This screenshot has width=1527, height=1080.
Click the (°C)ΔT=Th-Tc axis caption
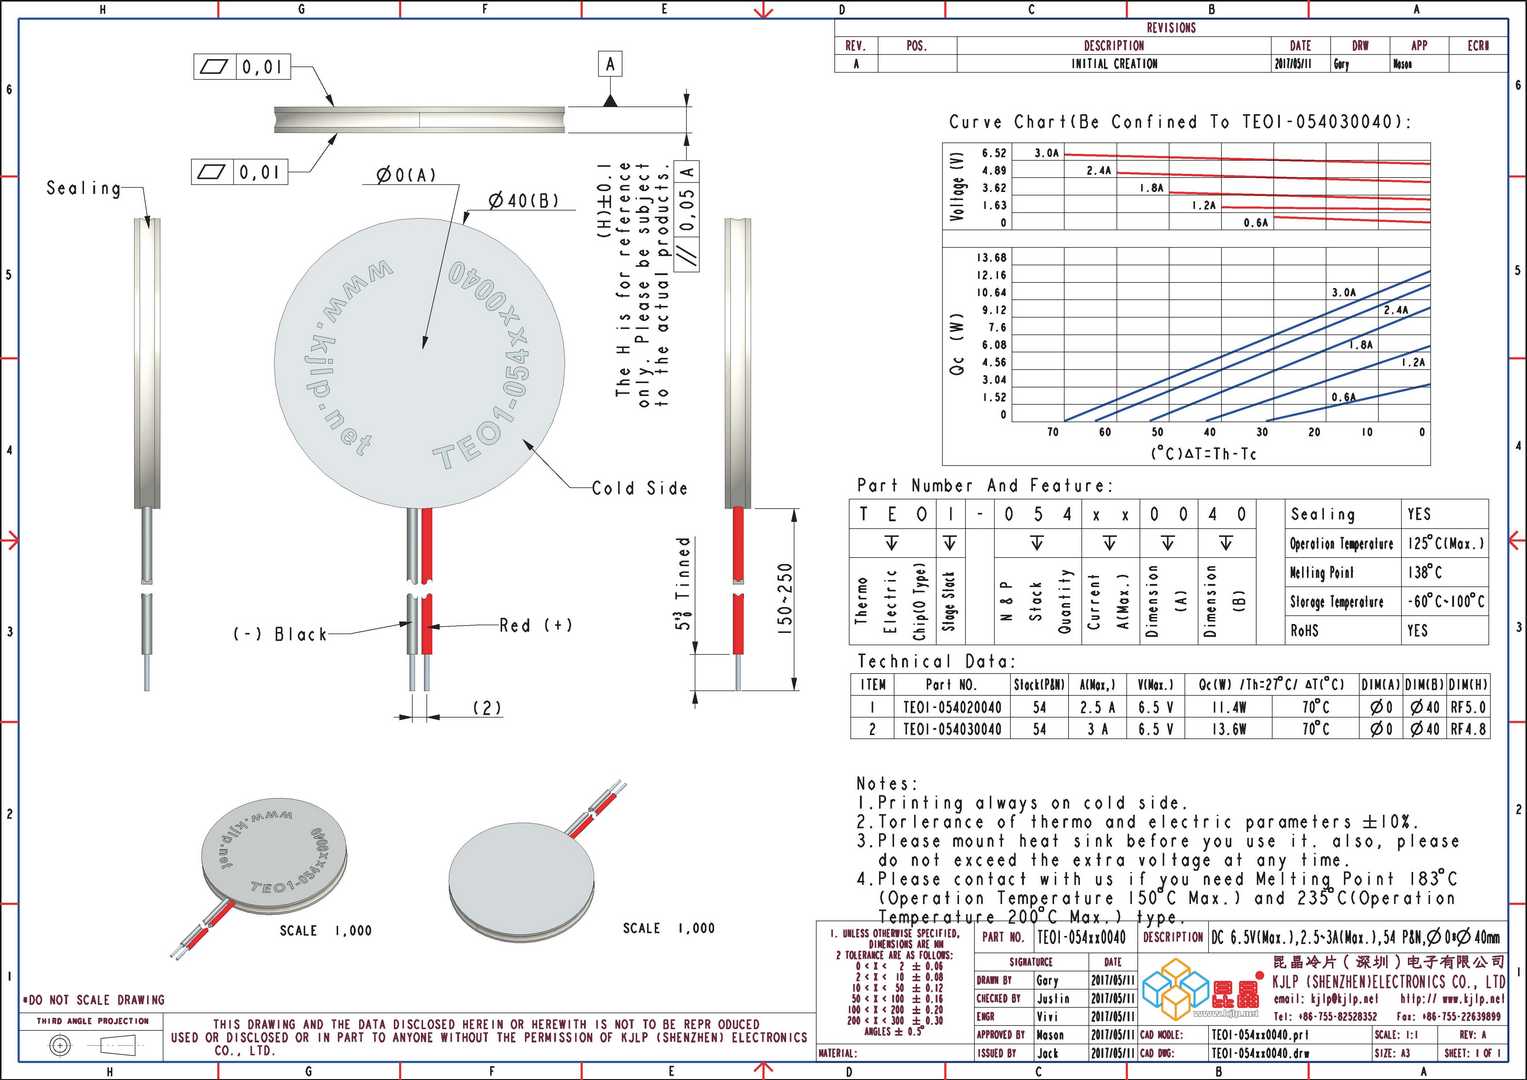[x=1203, y=454]
